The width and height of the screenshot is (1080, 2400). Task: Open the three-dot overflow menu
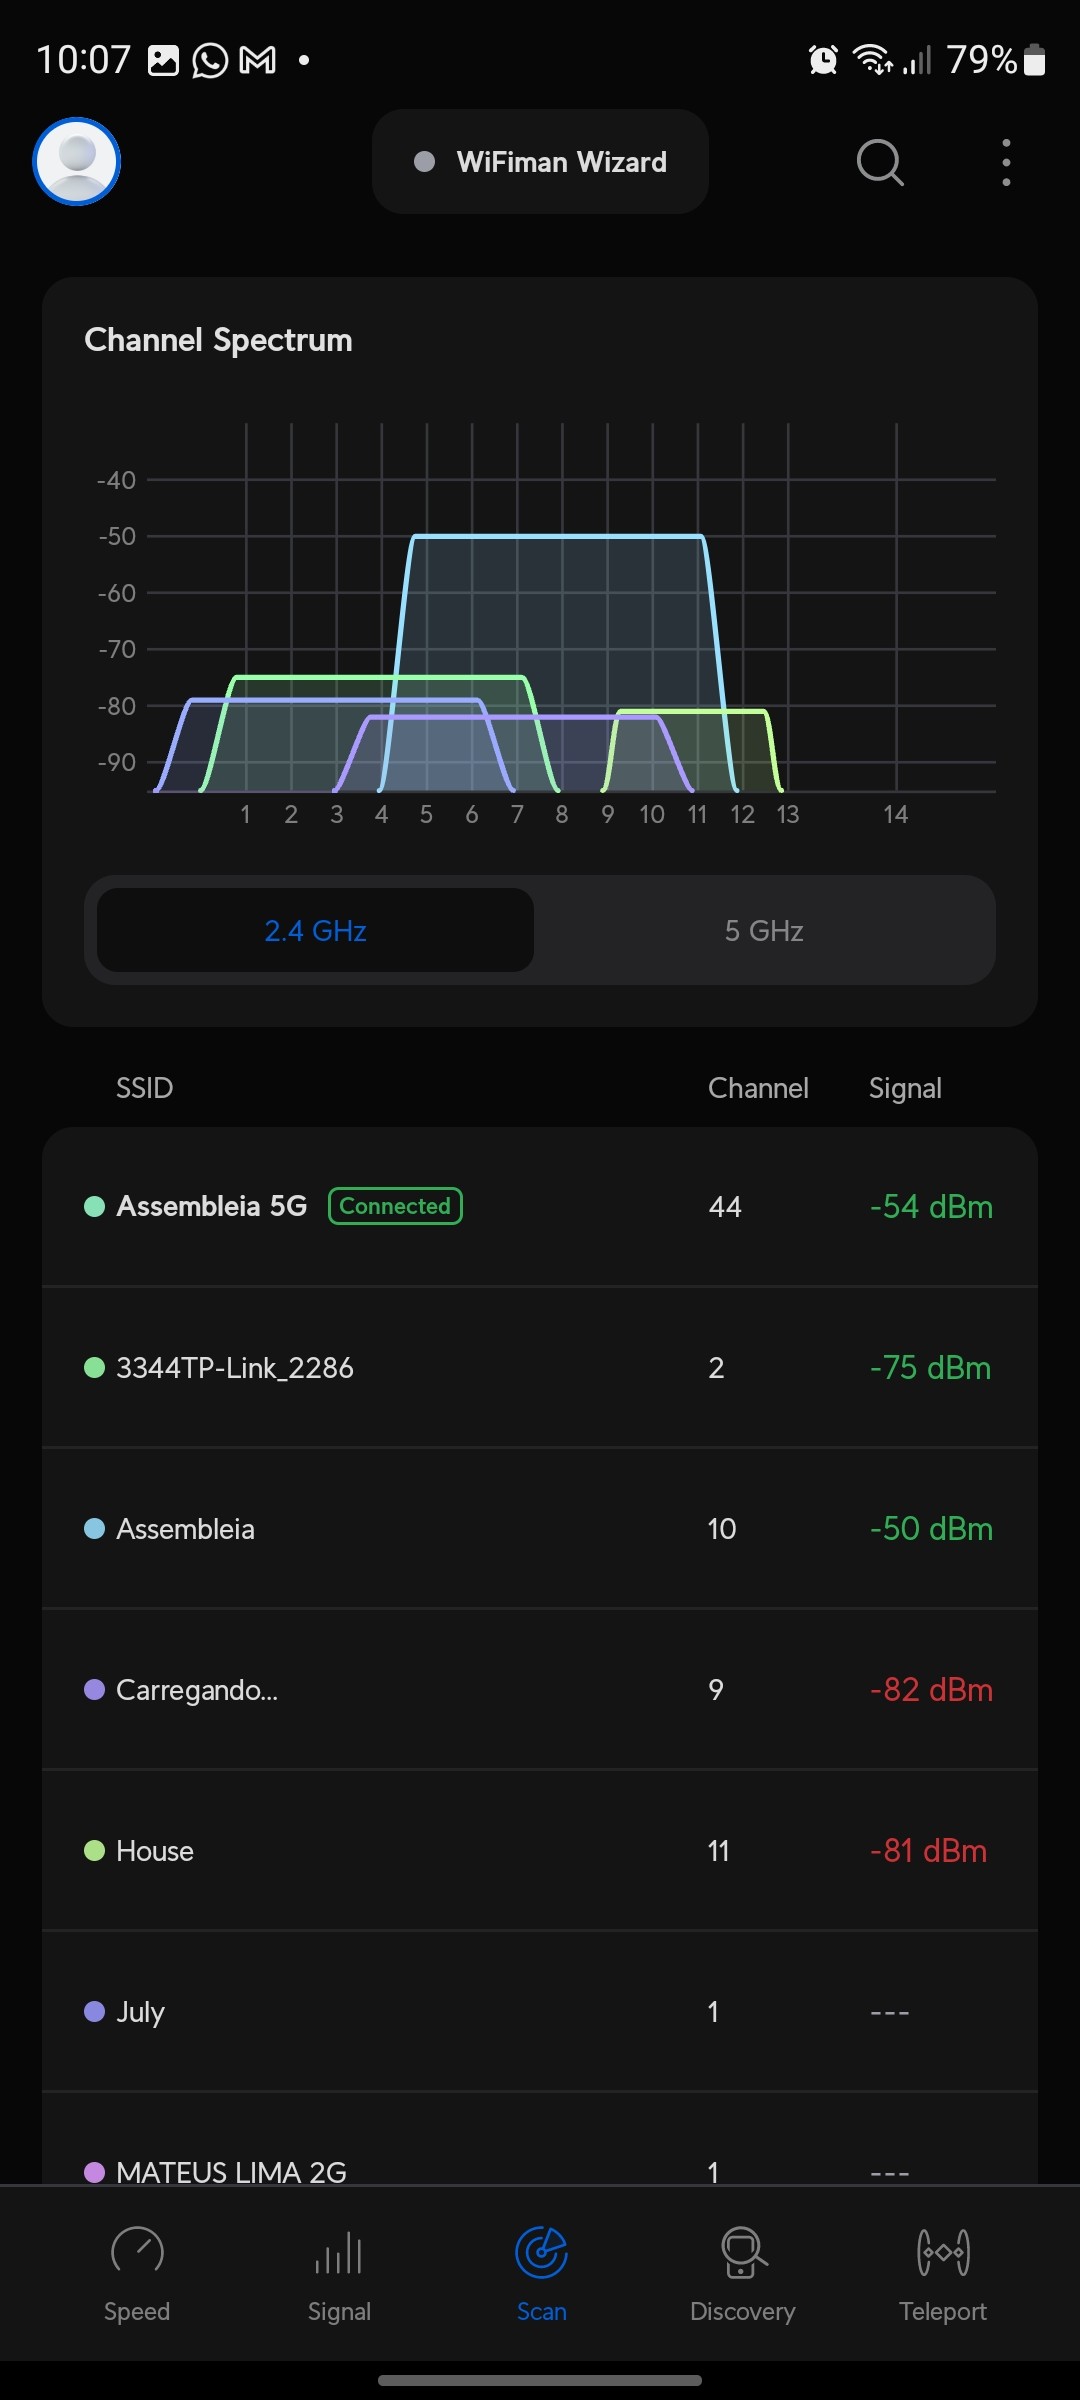1006,162
